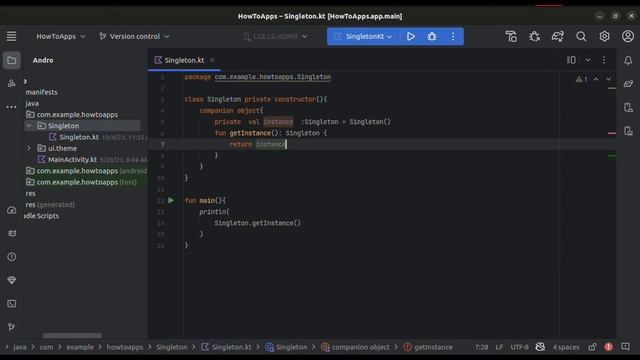This screenshot has height=360, width=640.
Task: Go to previous highlighted problem arrow
Action: point(596,79)
